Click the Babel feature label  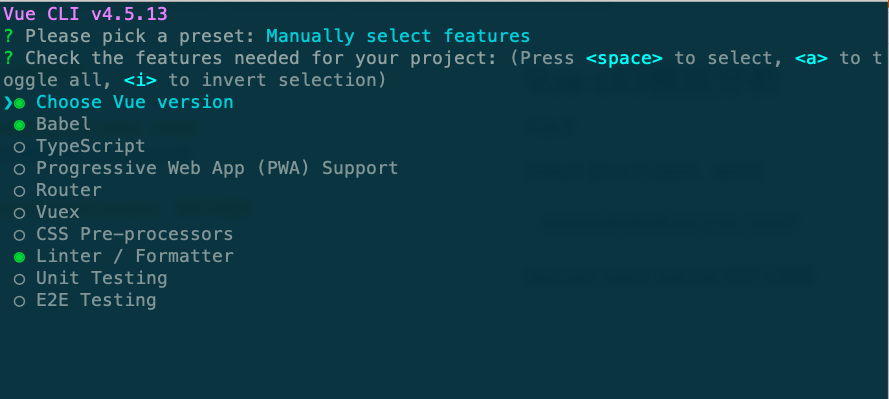tap(64, 124)
